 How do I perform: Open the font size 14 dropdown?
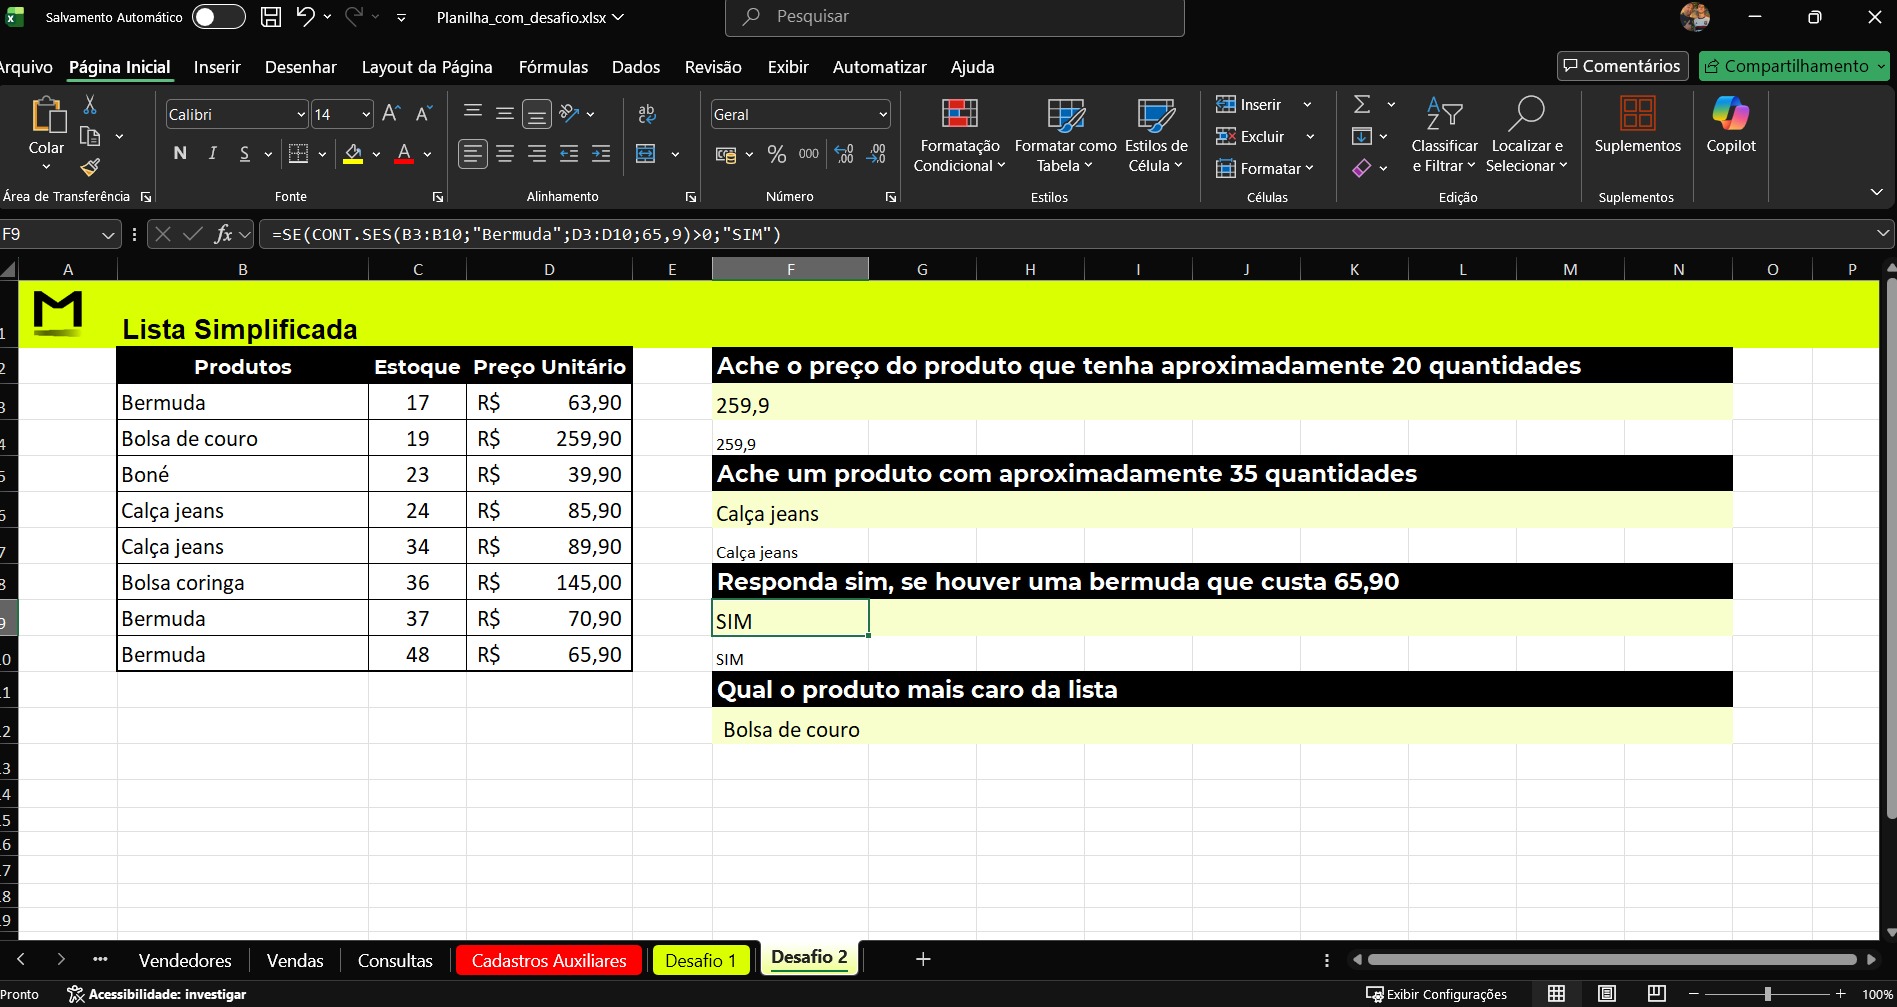[366, 115]
